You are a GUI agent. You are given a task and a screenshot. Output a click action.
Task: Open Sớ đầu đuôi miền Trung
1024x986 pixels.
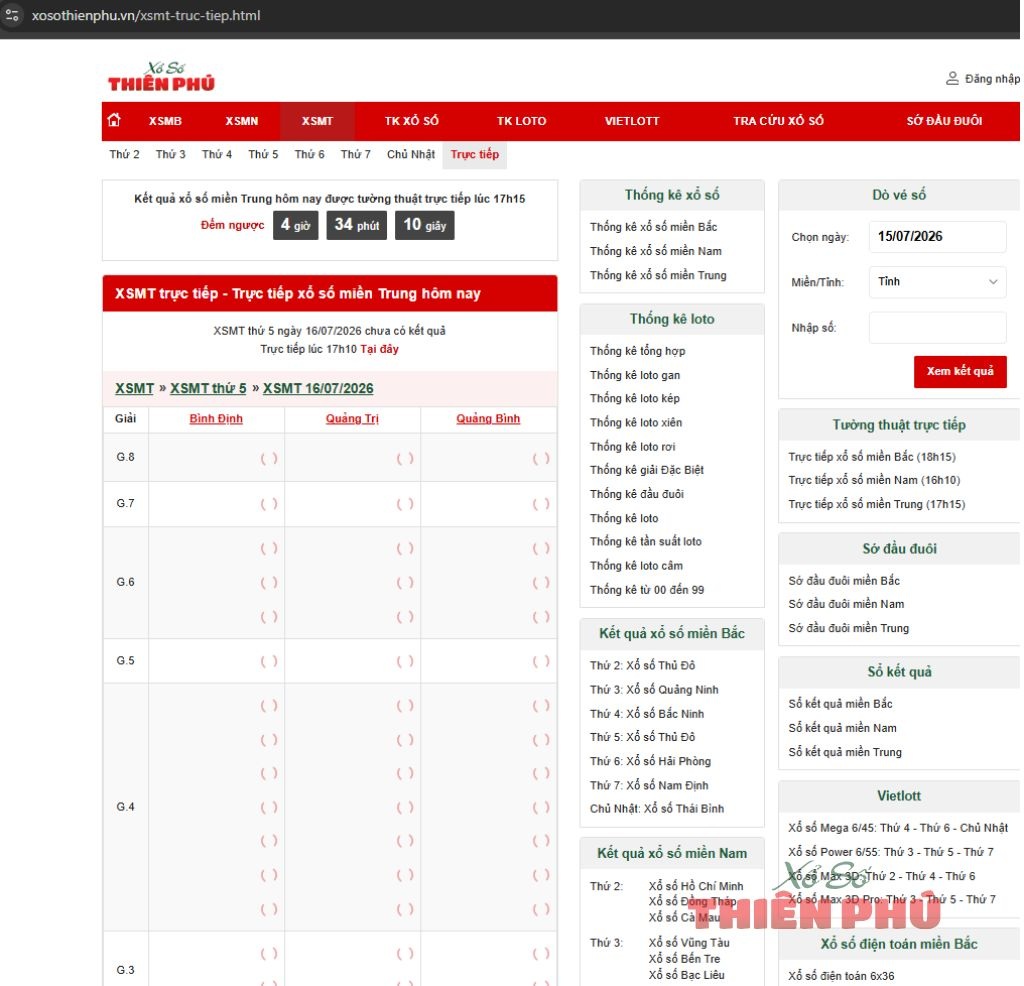848,628
